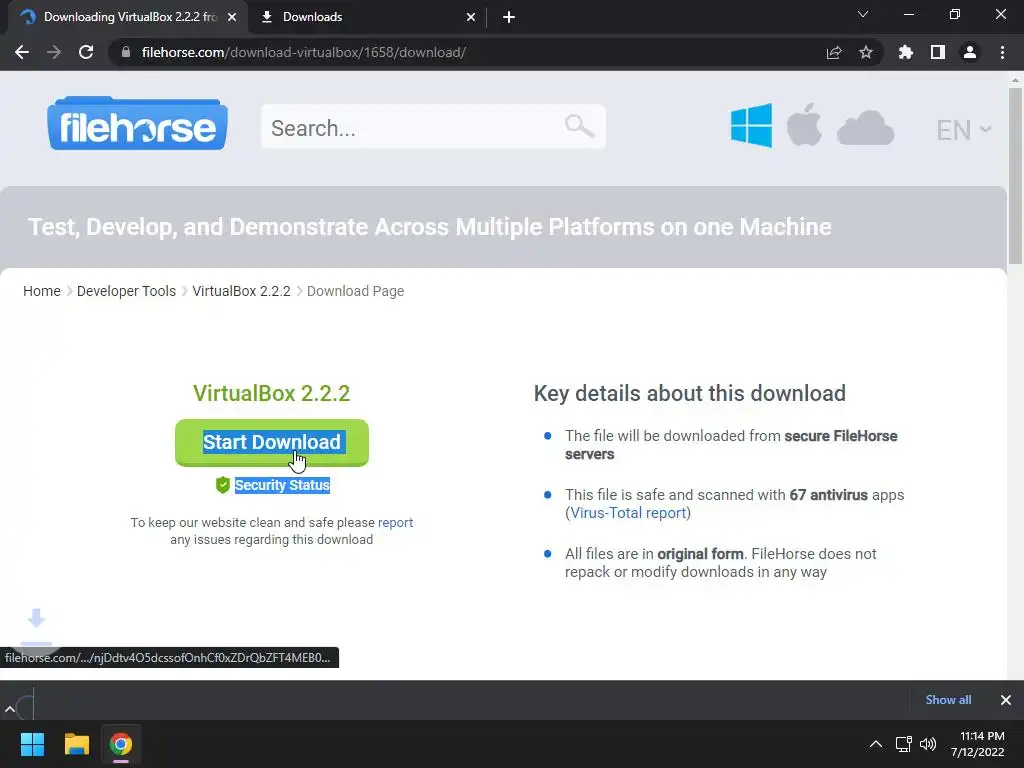Open Developer Tools breadcrumb
The image size is (1024, 768).
click(126, 291)
